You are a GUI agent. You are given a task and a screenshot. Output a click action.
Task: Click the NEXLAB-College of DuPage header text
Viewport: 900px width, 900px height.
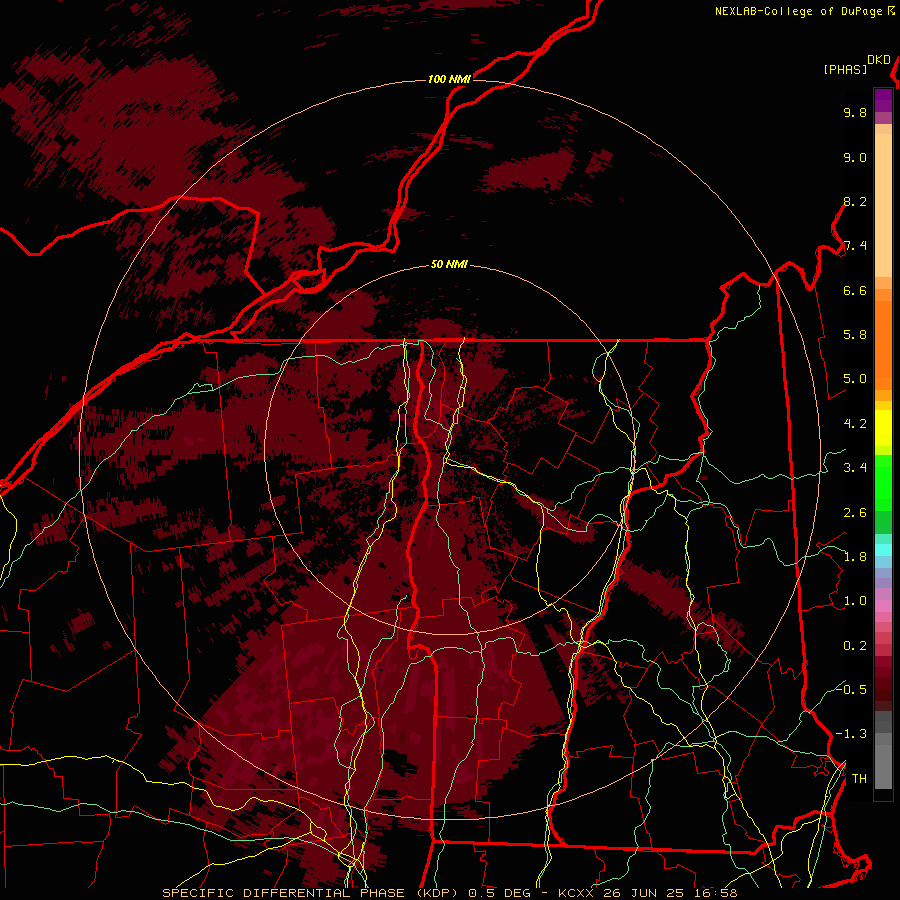click(x=800, y=11)
